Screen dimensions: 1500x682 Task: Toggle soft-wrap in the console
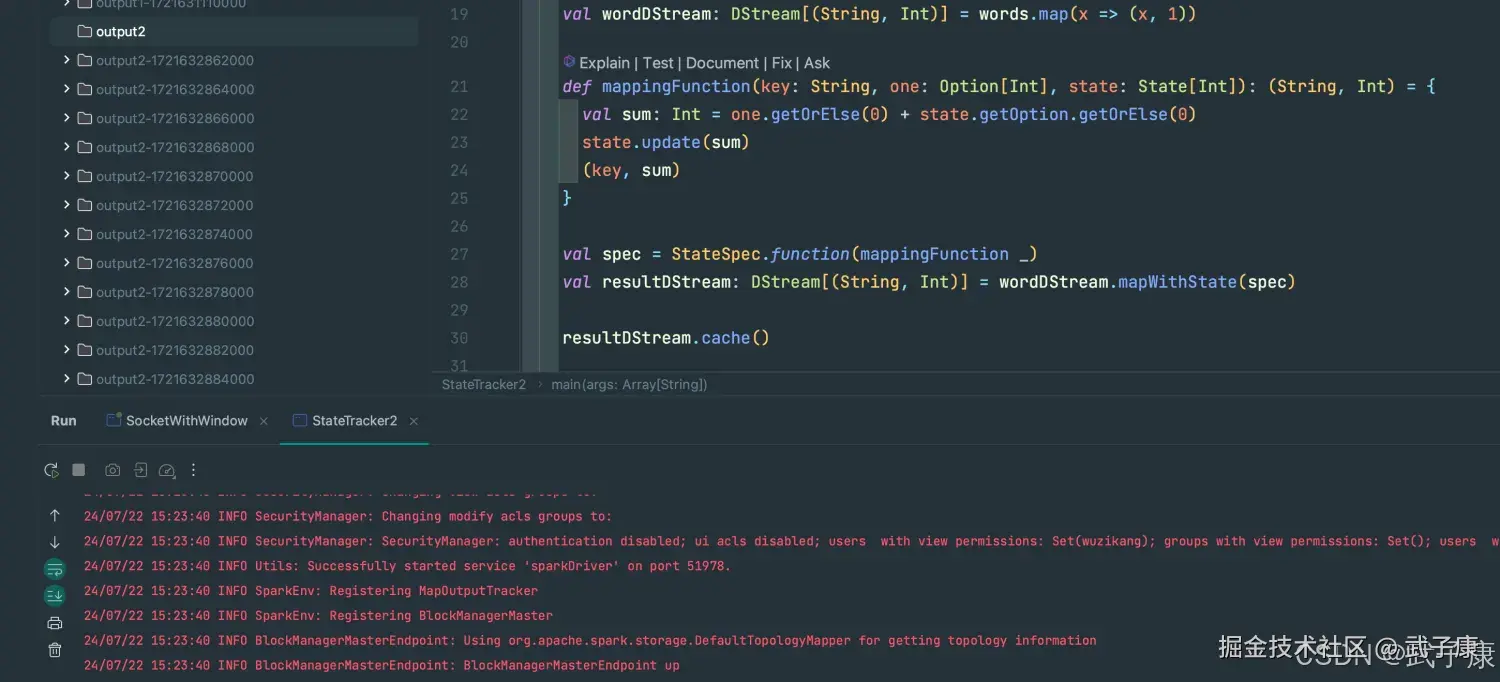click(x=54, y=569)
